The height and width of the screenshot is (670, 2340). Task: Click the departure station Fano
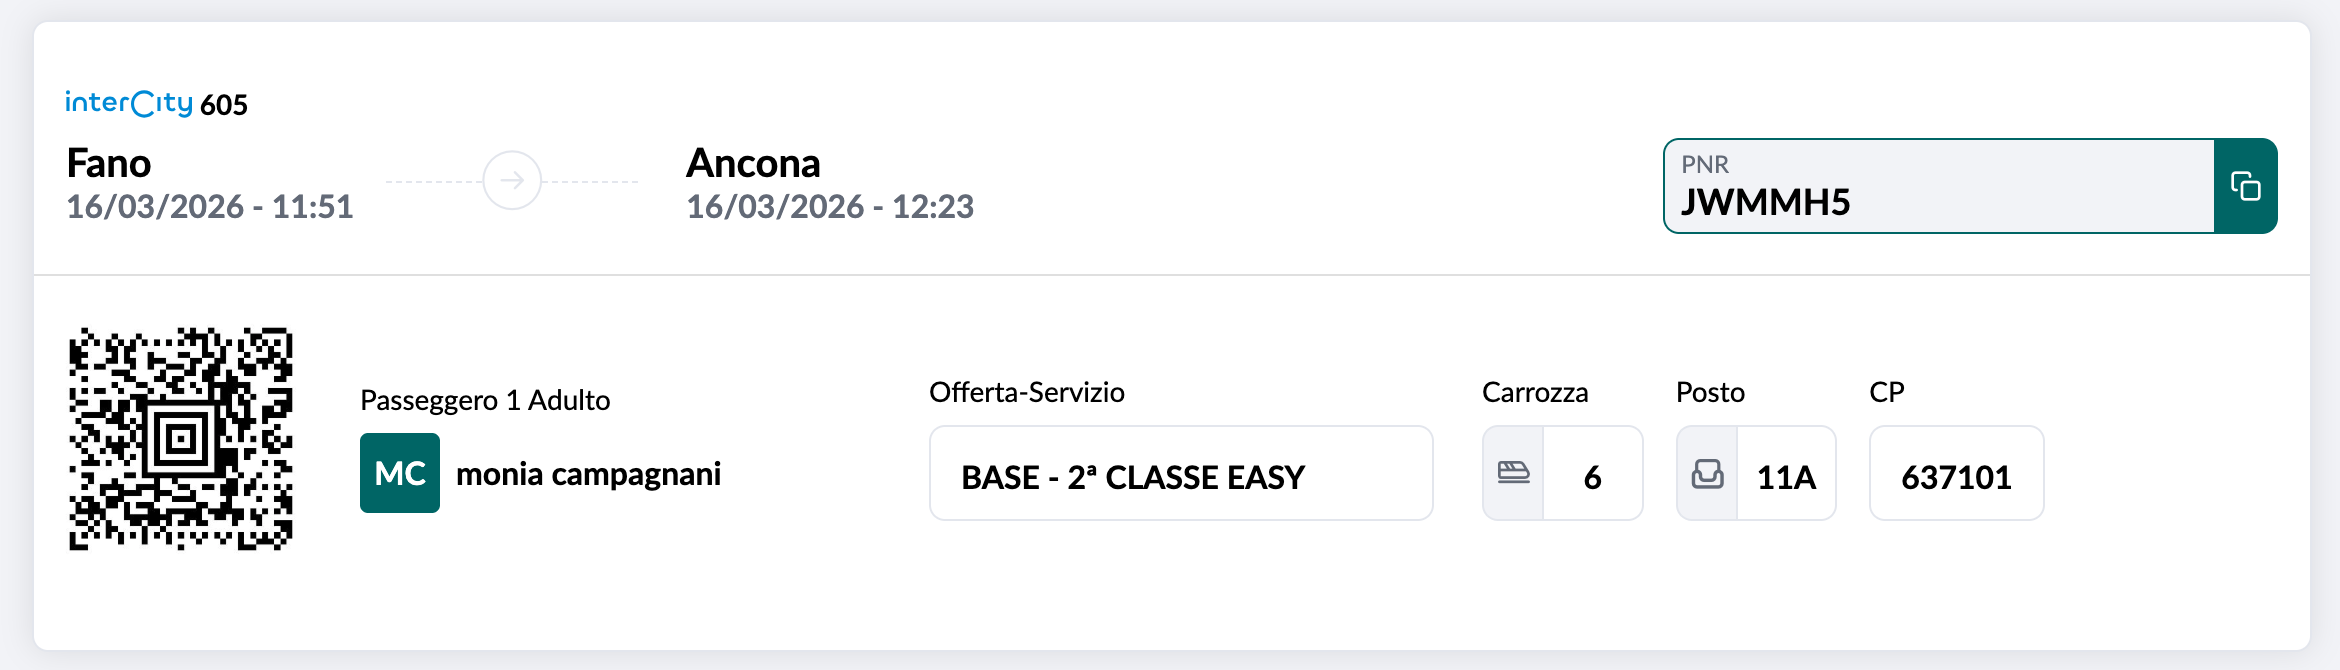pyautogui.click(x=109, y=164)
